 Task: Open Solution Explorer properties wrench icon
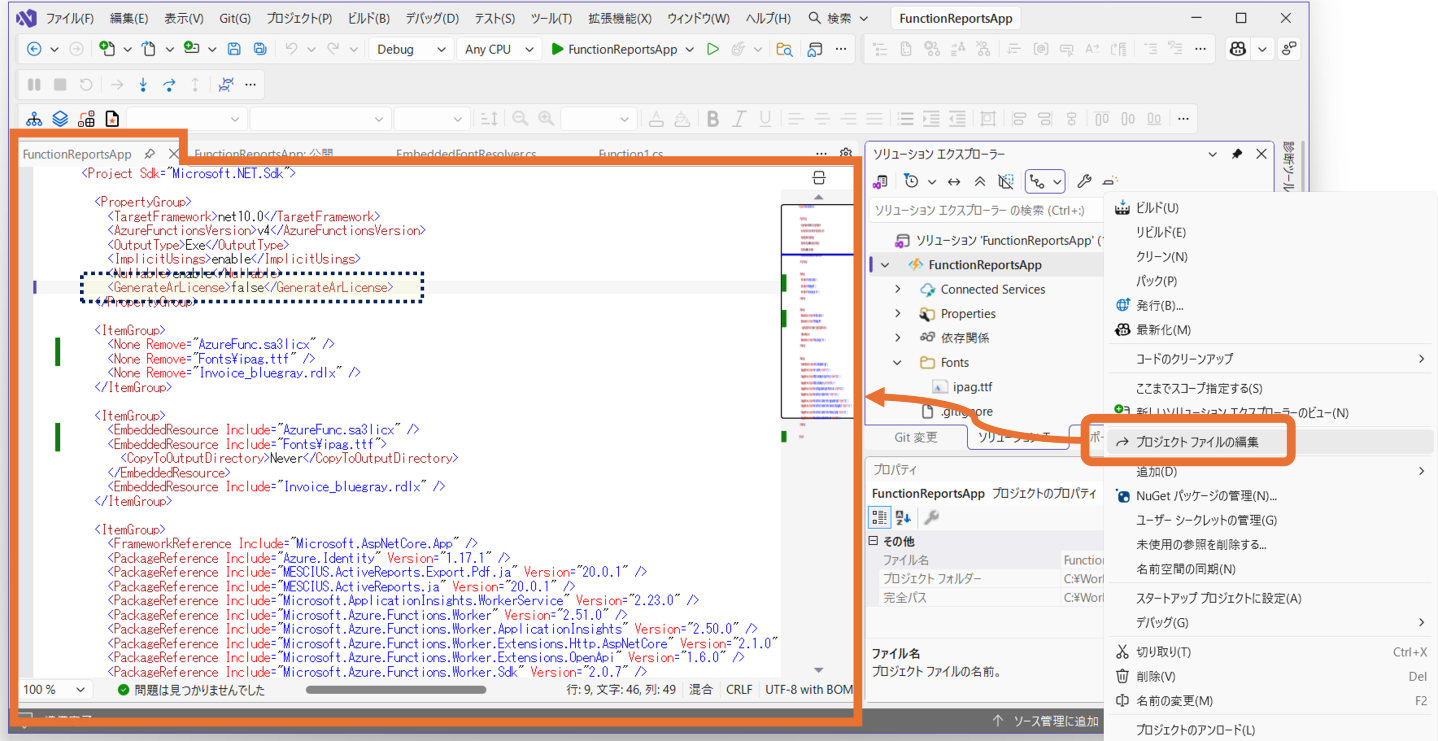(x=1084, y=182)
